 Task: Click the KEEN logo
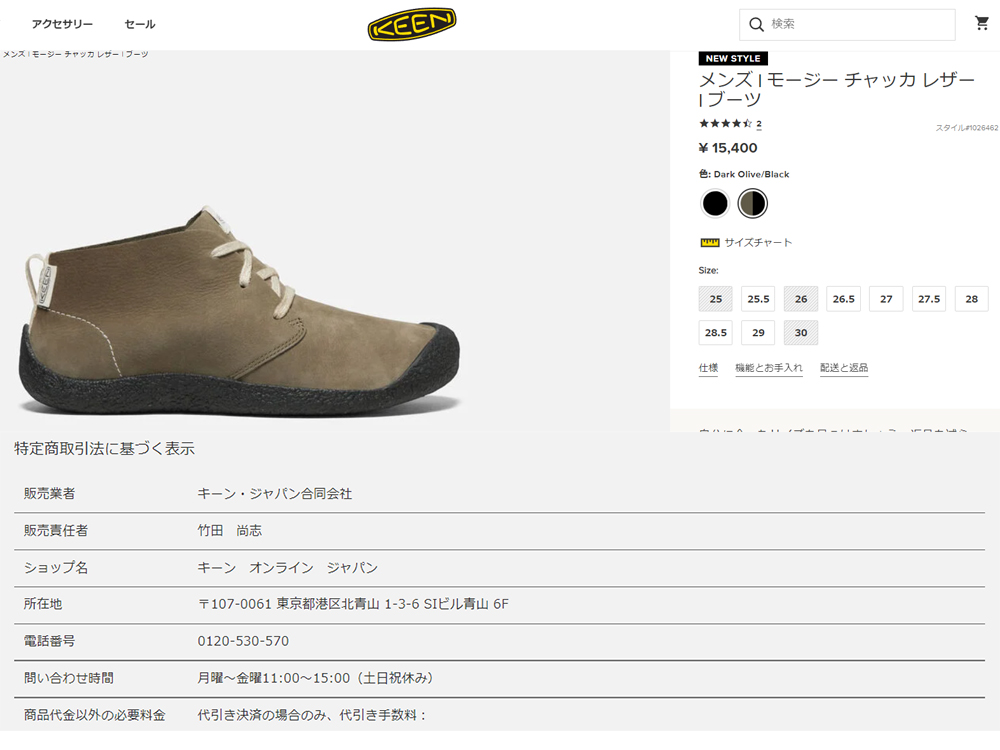coord(412,24)
